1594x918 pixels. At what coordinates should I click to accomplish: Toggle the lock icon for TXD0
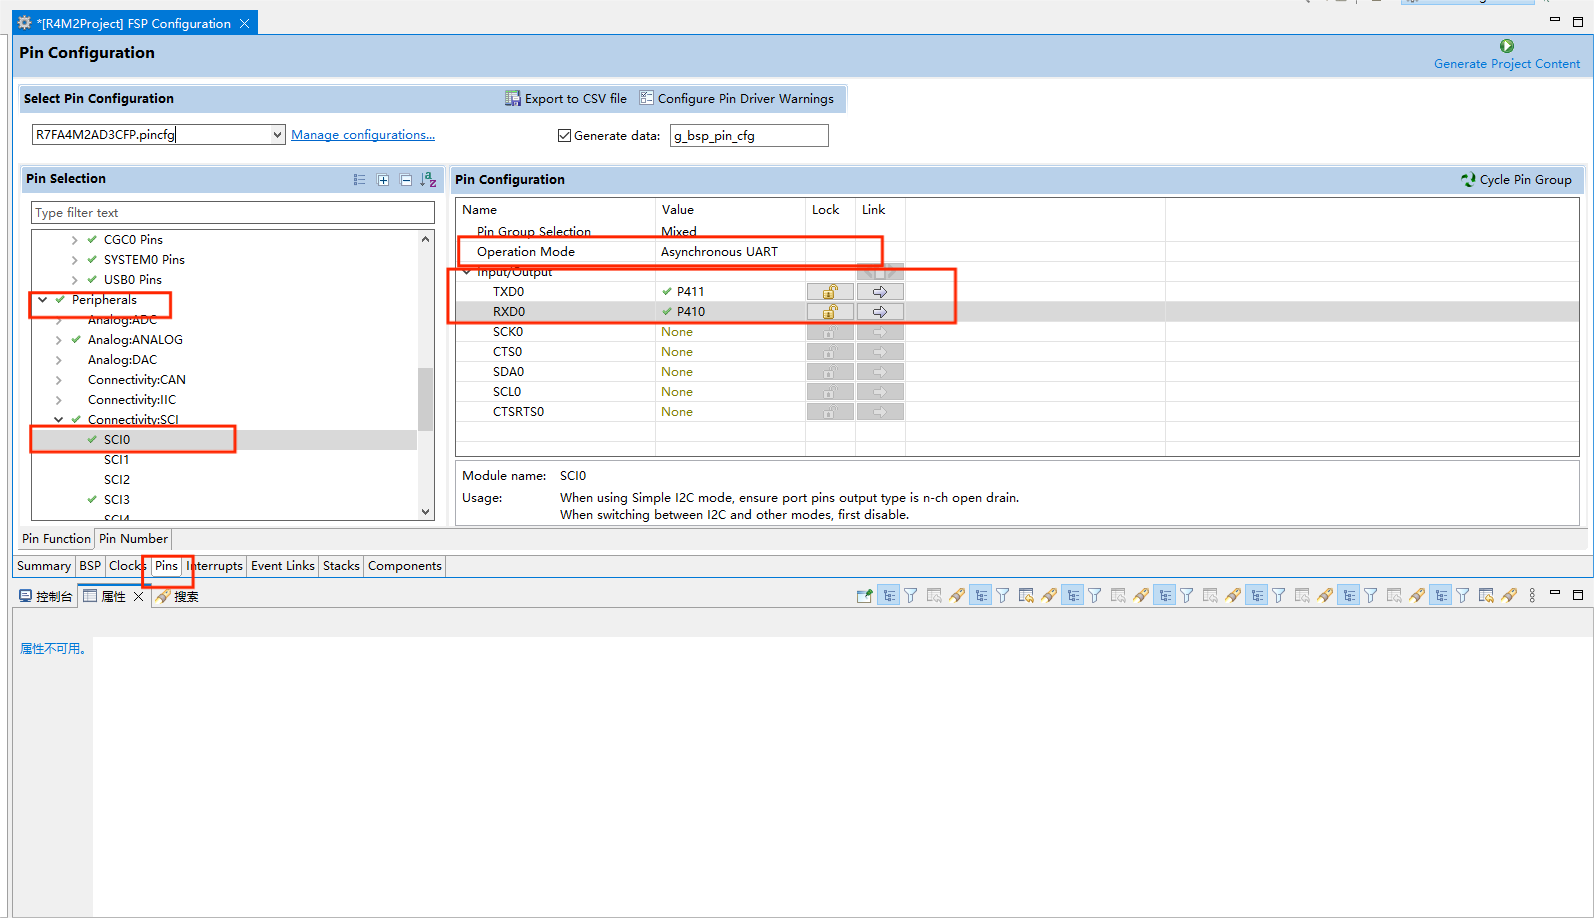830,292
